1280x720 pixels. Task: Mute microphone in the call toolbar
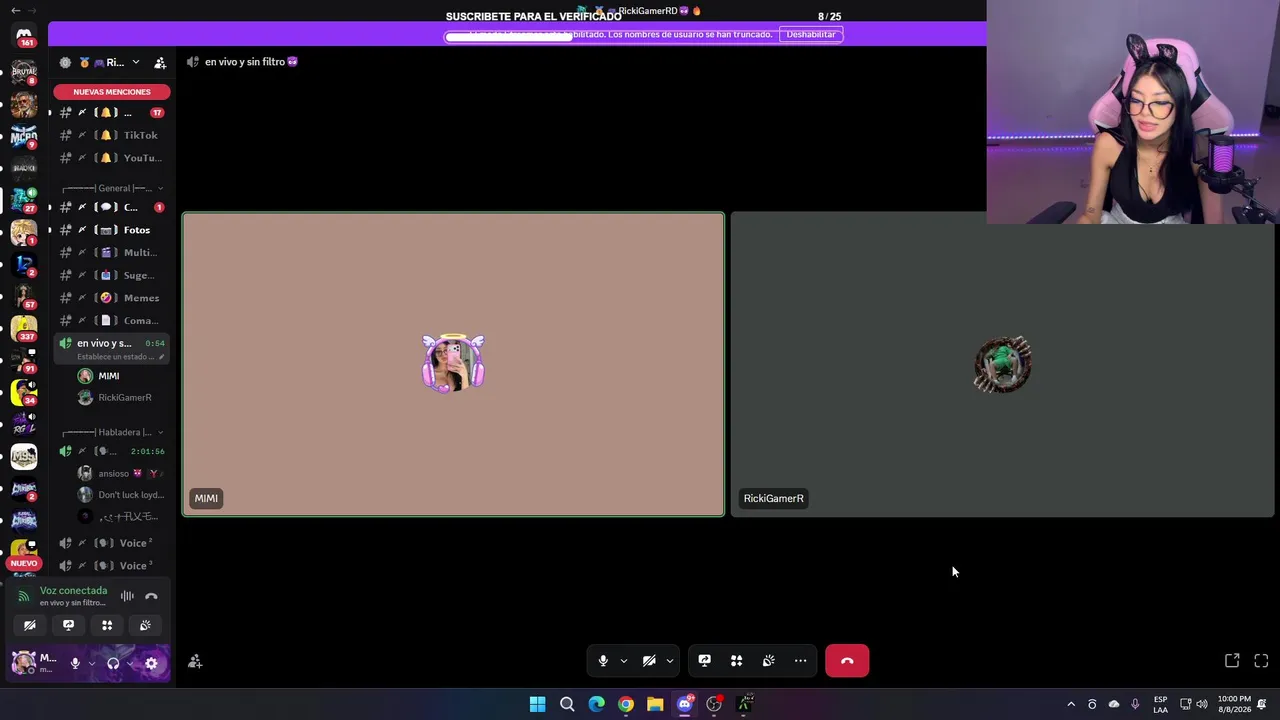pyautogui.click(x=603, y=661)
